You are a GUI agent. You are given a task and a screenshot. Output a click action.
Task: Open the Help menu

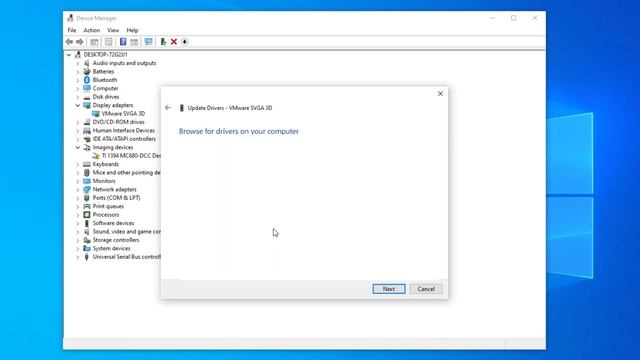click(132, 30)
